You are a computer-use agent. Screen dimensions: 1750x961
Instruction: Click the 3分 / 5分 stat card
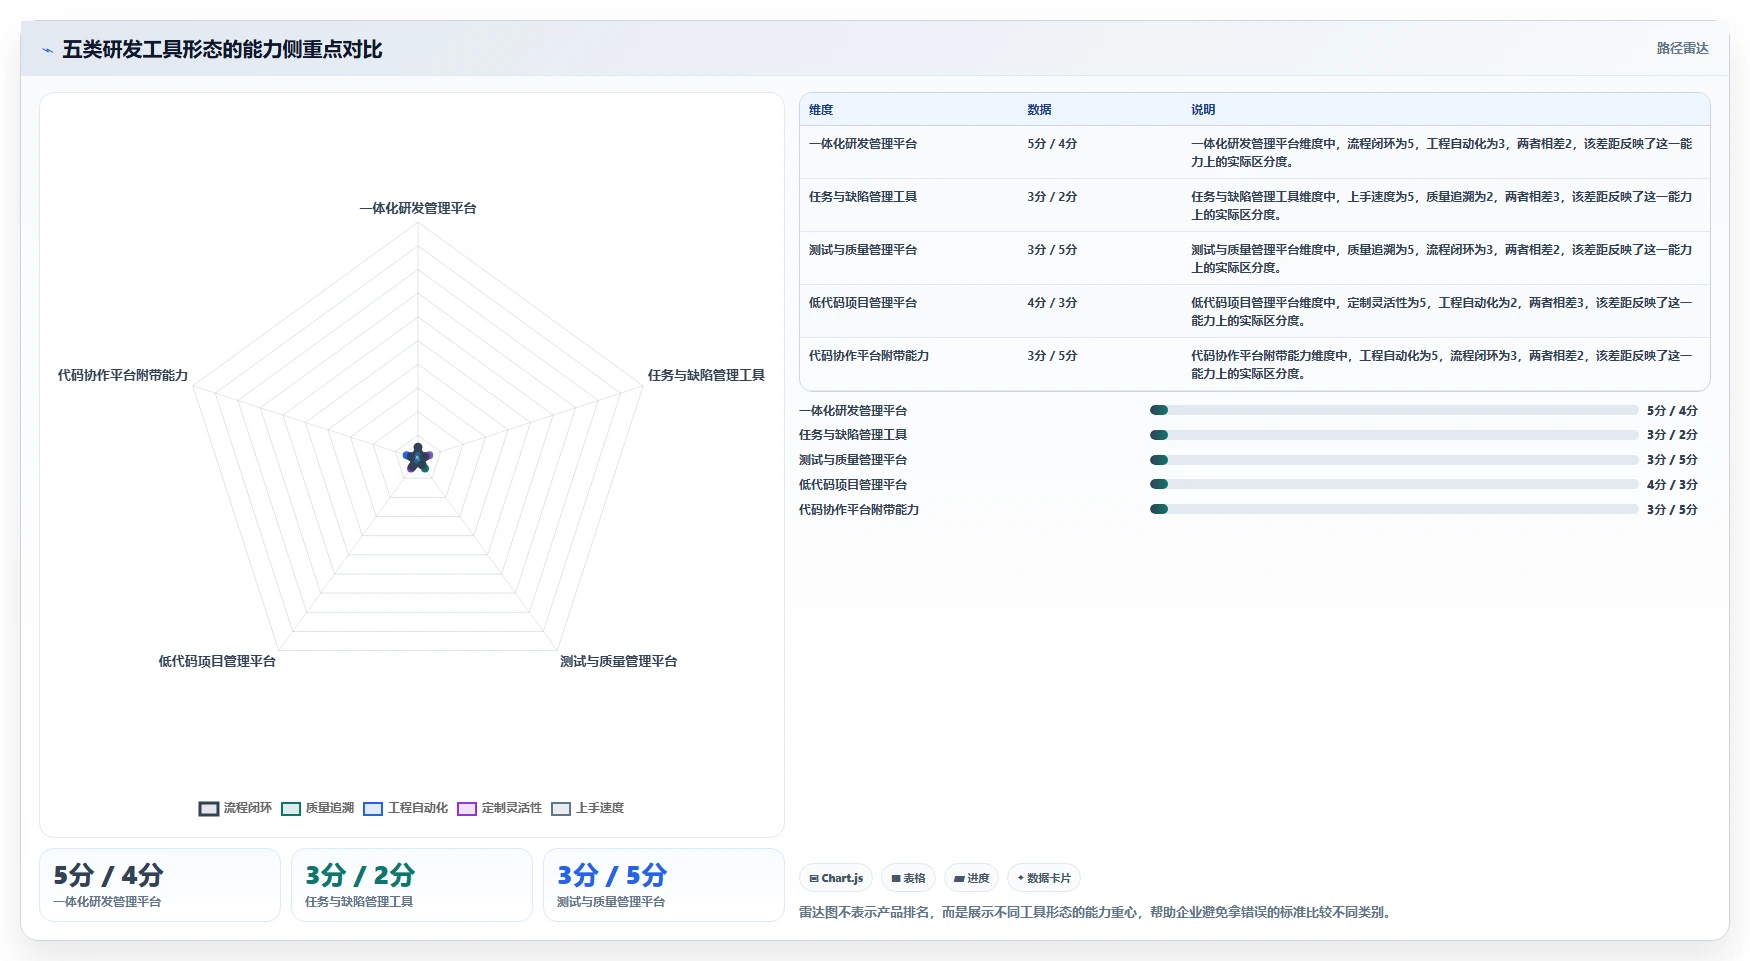[664, 885]
